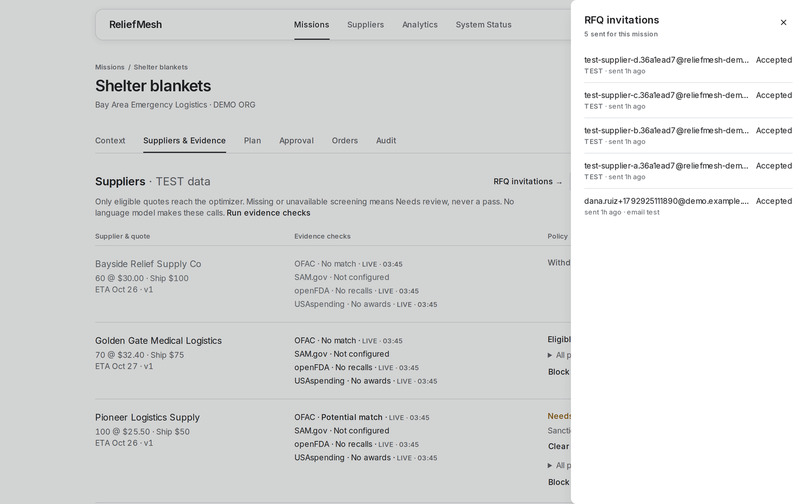Open the Approval tab
The image size is (806, 504).
coord(296,140)
